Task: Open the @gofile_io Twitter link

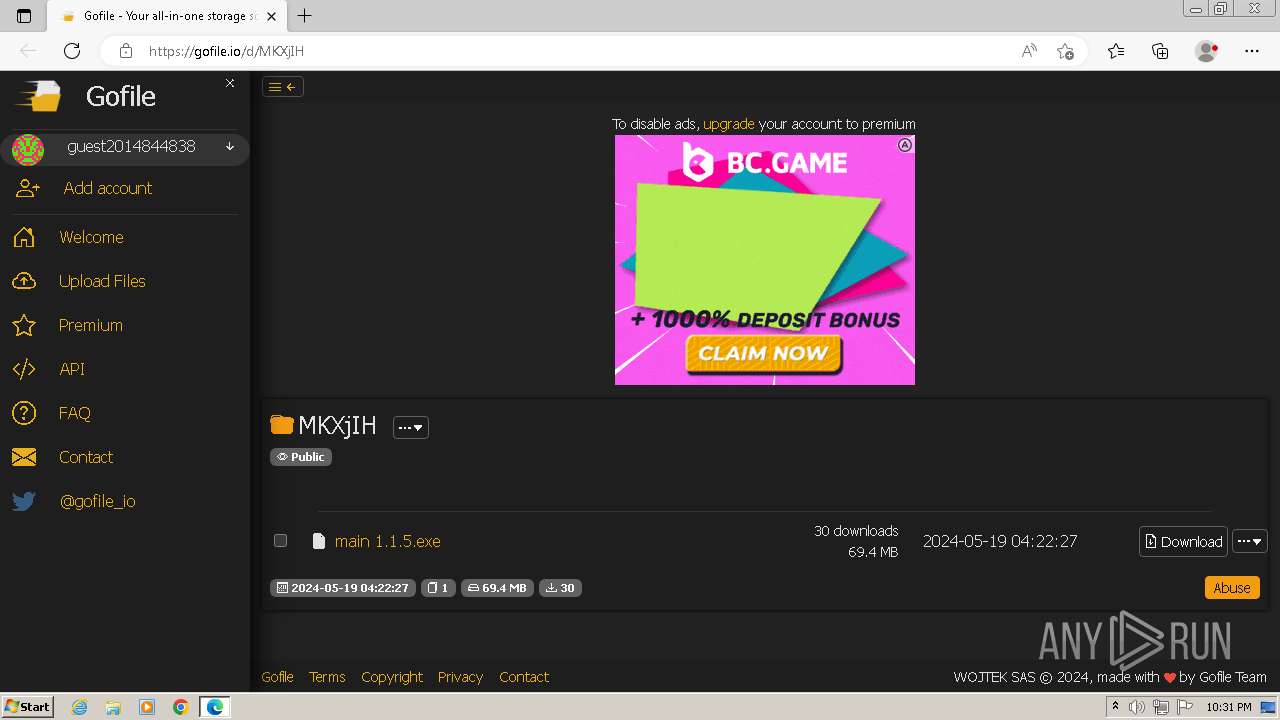Action: [x=97, y=501]
